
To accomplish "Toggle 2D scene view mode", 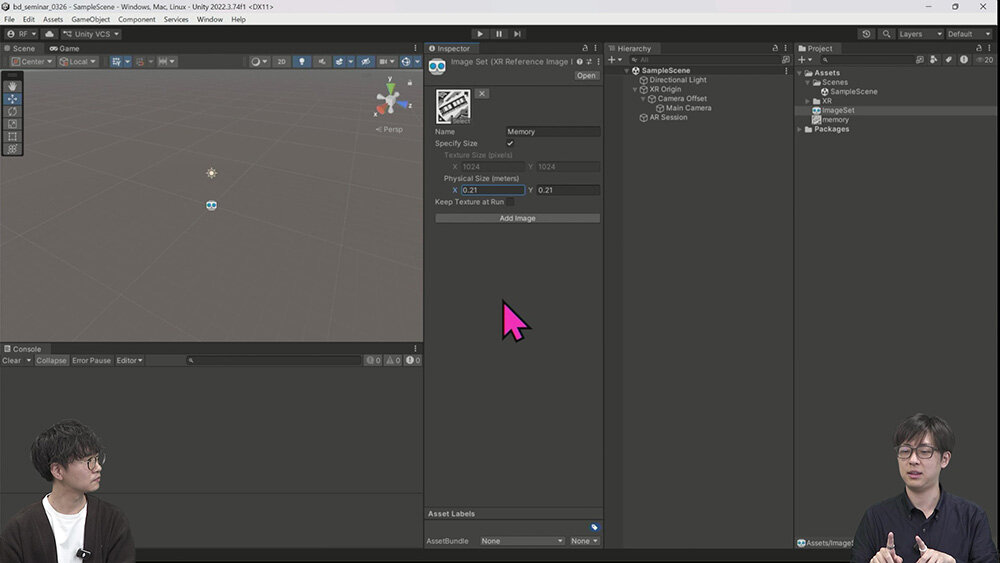I will (x=282, y=62).
